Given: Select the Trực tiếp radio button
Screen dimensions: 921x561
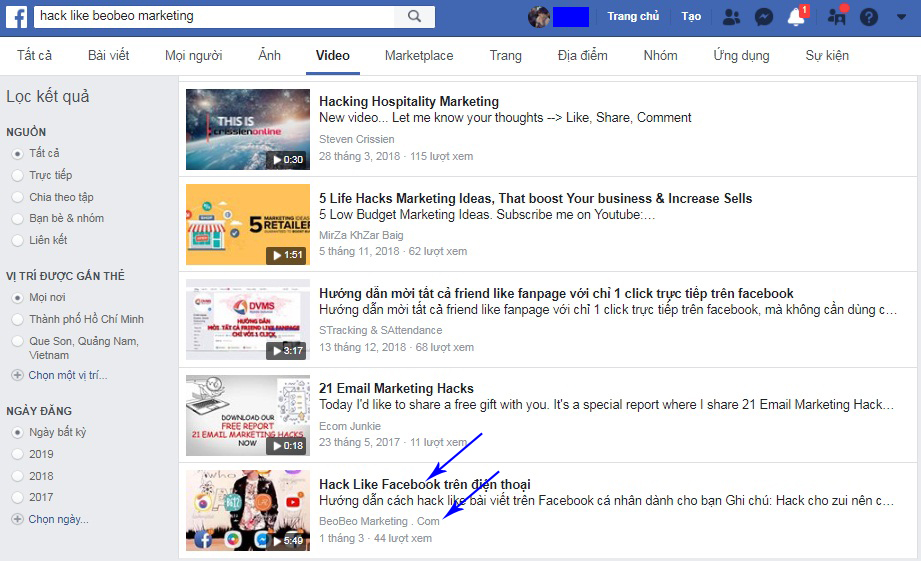Looking at the screenshot, I should 18,176.
